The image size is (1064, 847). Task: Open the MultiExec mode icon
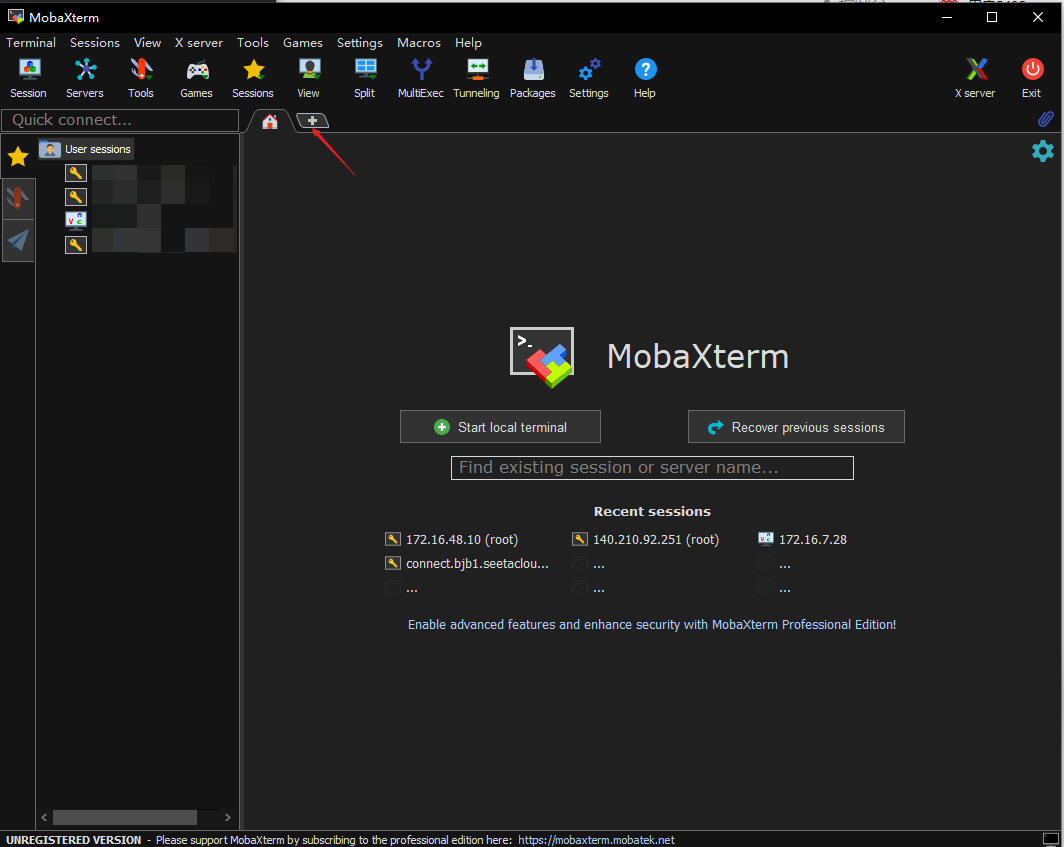421,78
